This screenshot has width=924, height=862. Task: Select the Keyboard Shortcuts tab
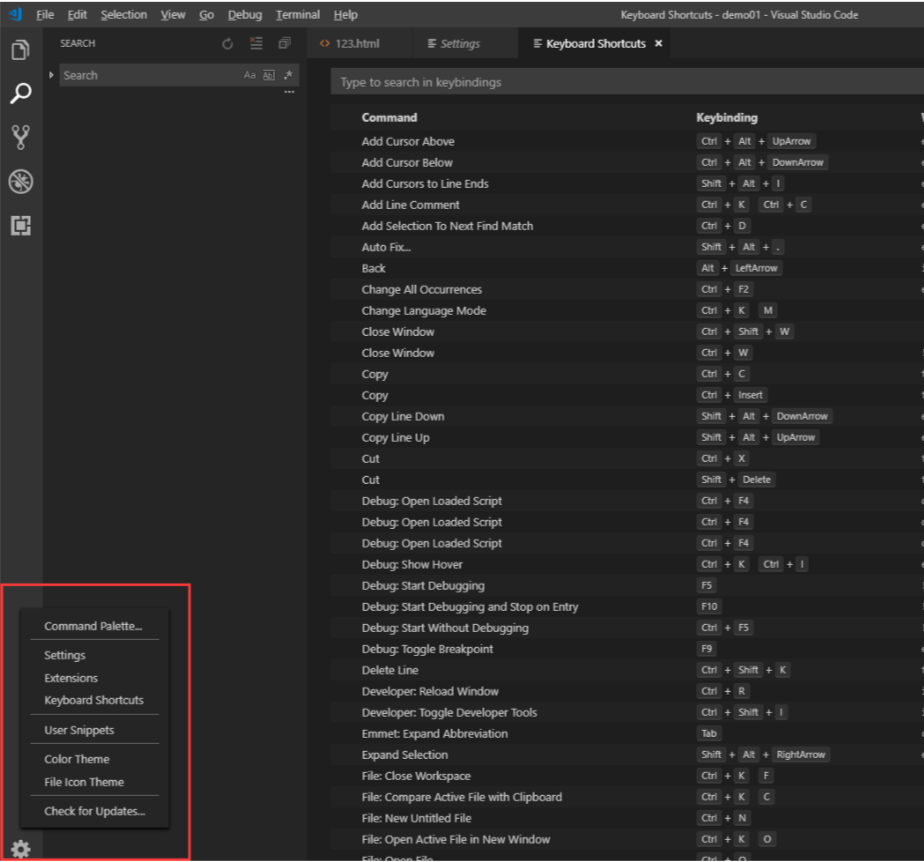(x=595, y=44)
